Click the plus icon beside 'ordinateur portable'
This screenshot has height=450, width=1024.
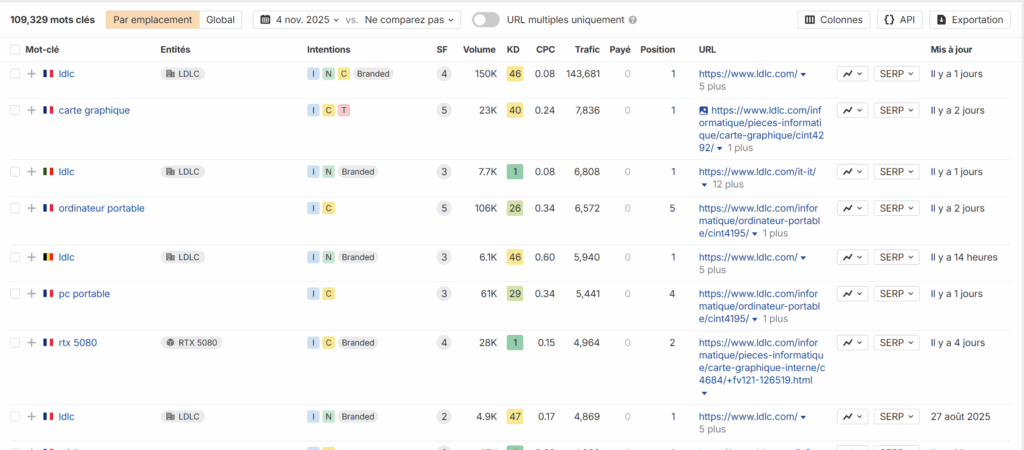click(31, 208)
